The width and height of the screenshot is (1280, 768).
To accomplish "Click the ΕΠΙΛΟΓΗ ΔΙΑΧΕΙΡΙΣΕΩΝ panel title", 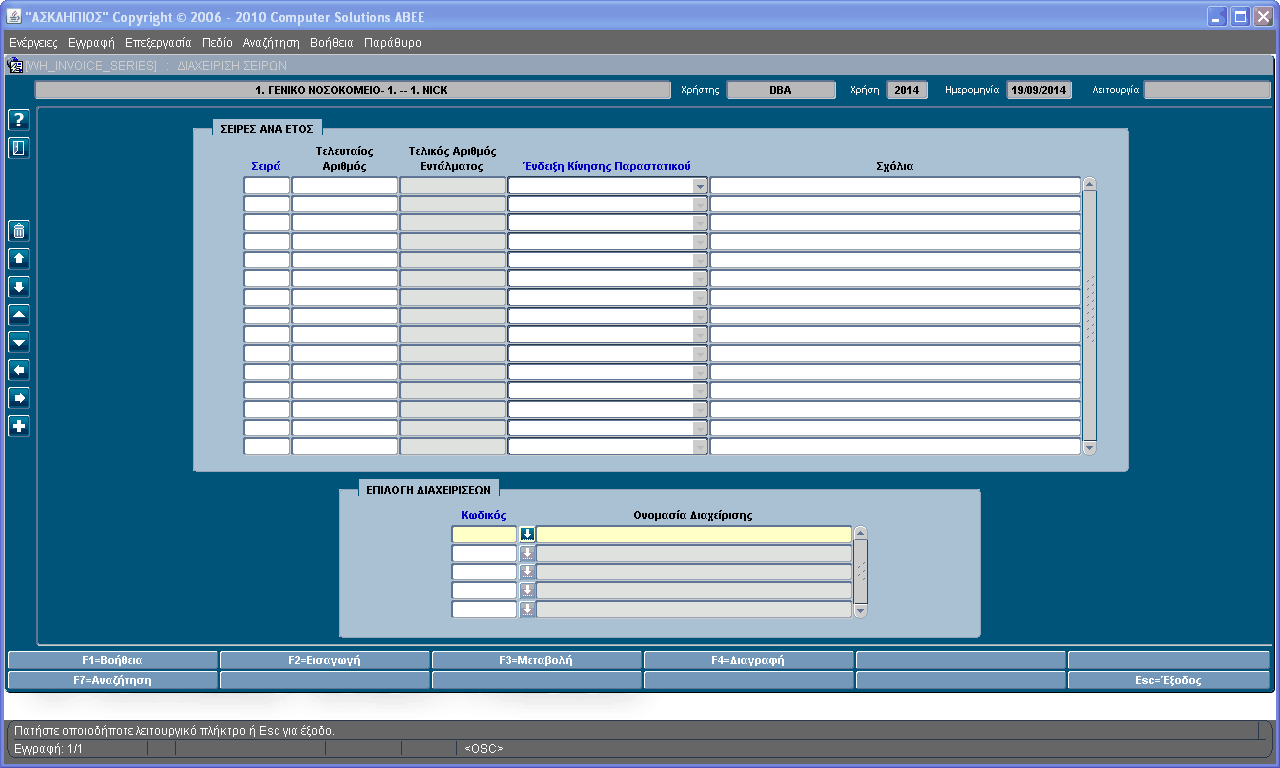I will point(429,490).
